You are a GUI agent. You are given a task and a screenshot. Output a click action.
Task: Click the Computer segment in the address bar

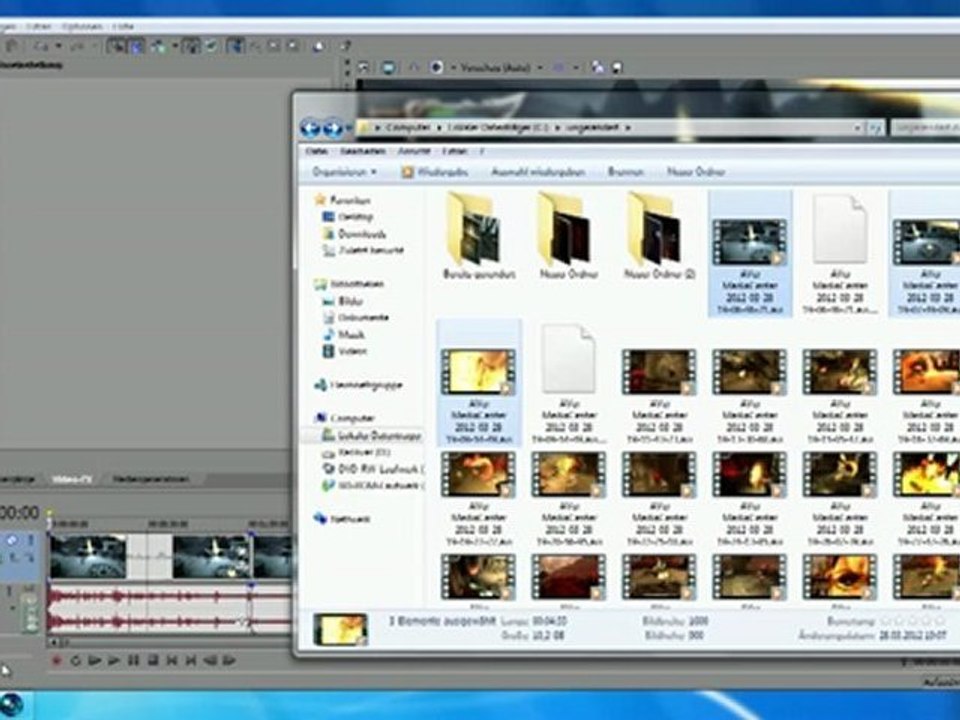click(x=408, y=128)
